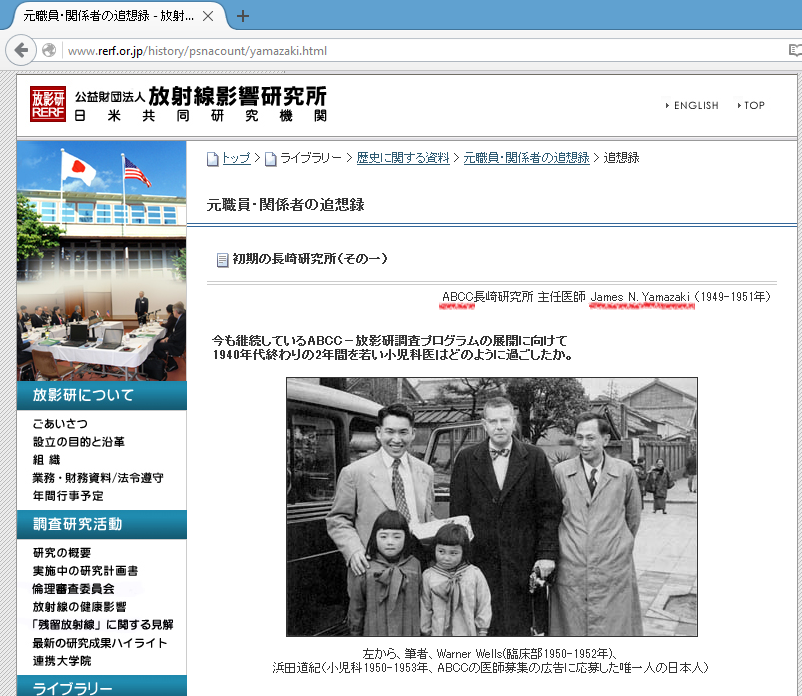This screenshot has width=802, height=696.
Task: Click the 今も継続しているABCC intro line
Action: [390, 341]
